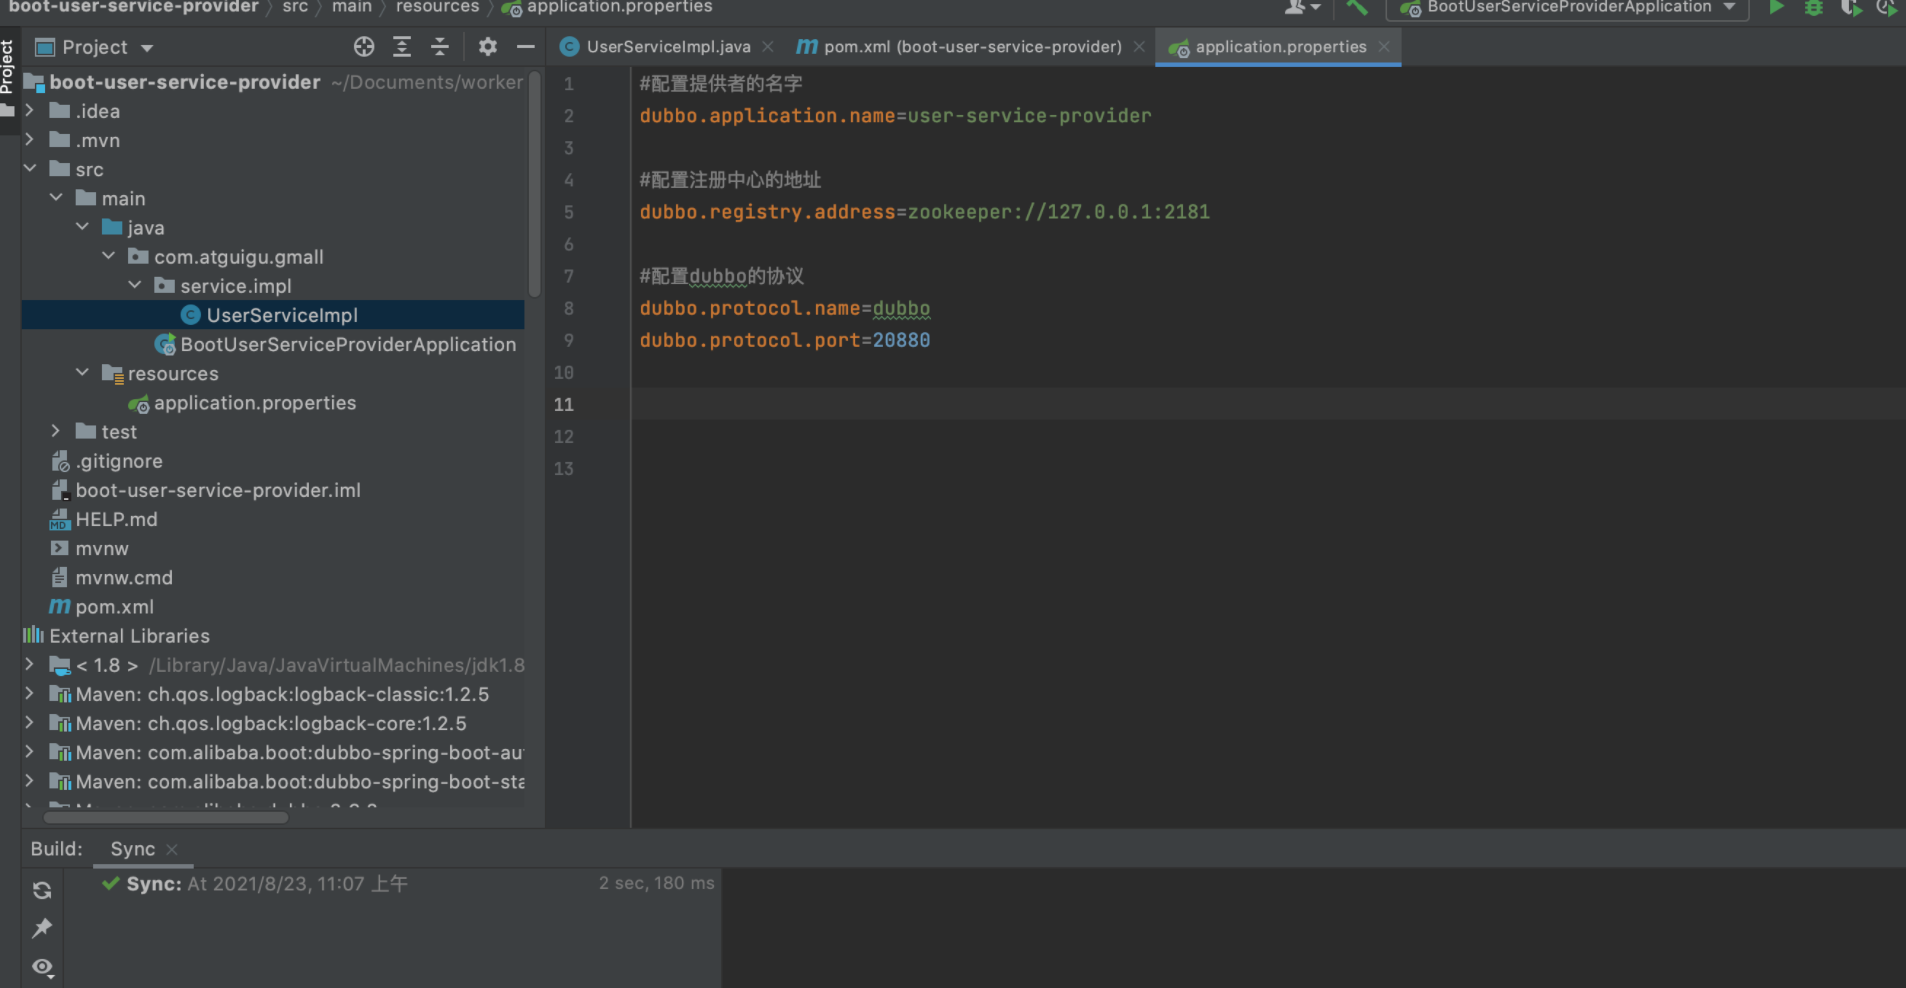Toggle the eye view options in Build panel

(42, 967)
